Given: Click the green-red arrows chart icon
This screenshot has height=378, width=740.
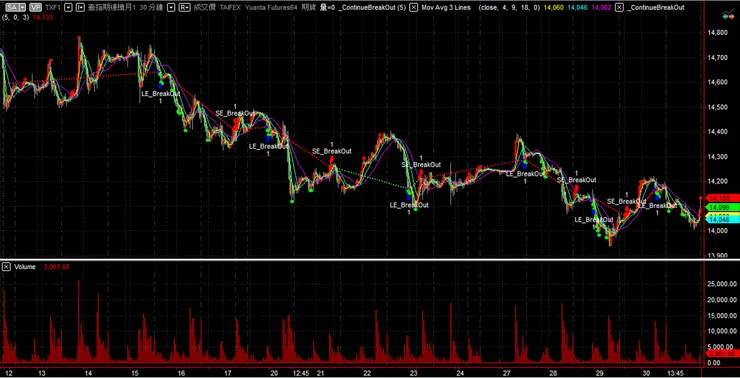Looking at the screenshot, I should point(727,15).
